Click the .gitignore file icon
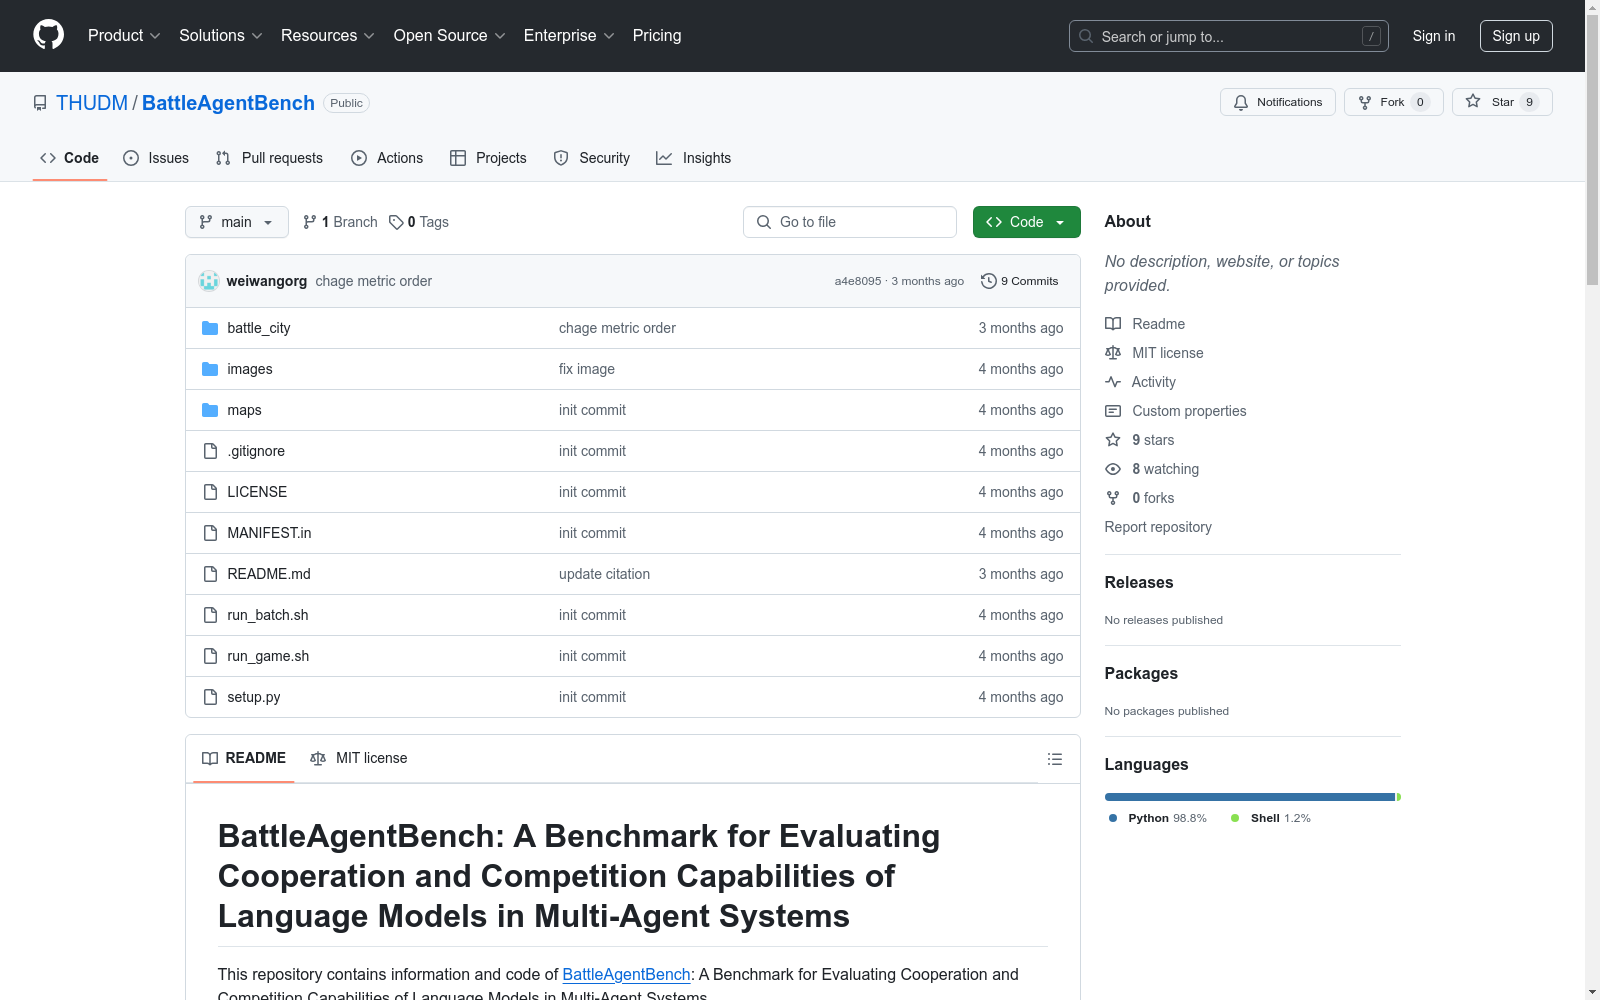The width and height of the screenshot is (1600, 1000). (210, 451)
